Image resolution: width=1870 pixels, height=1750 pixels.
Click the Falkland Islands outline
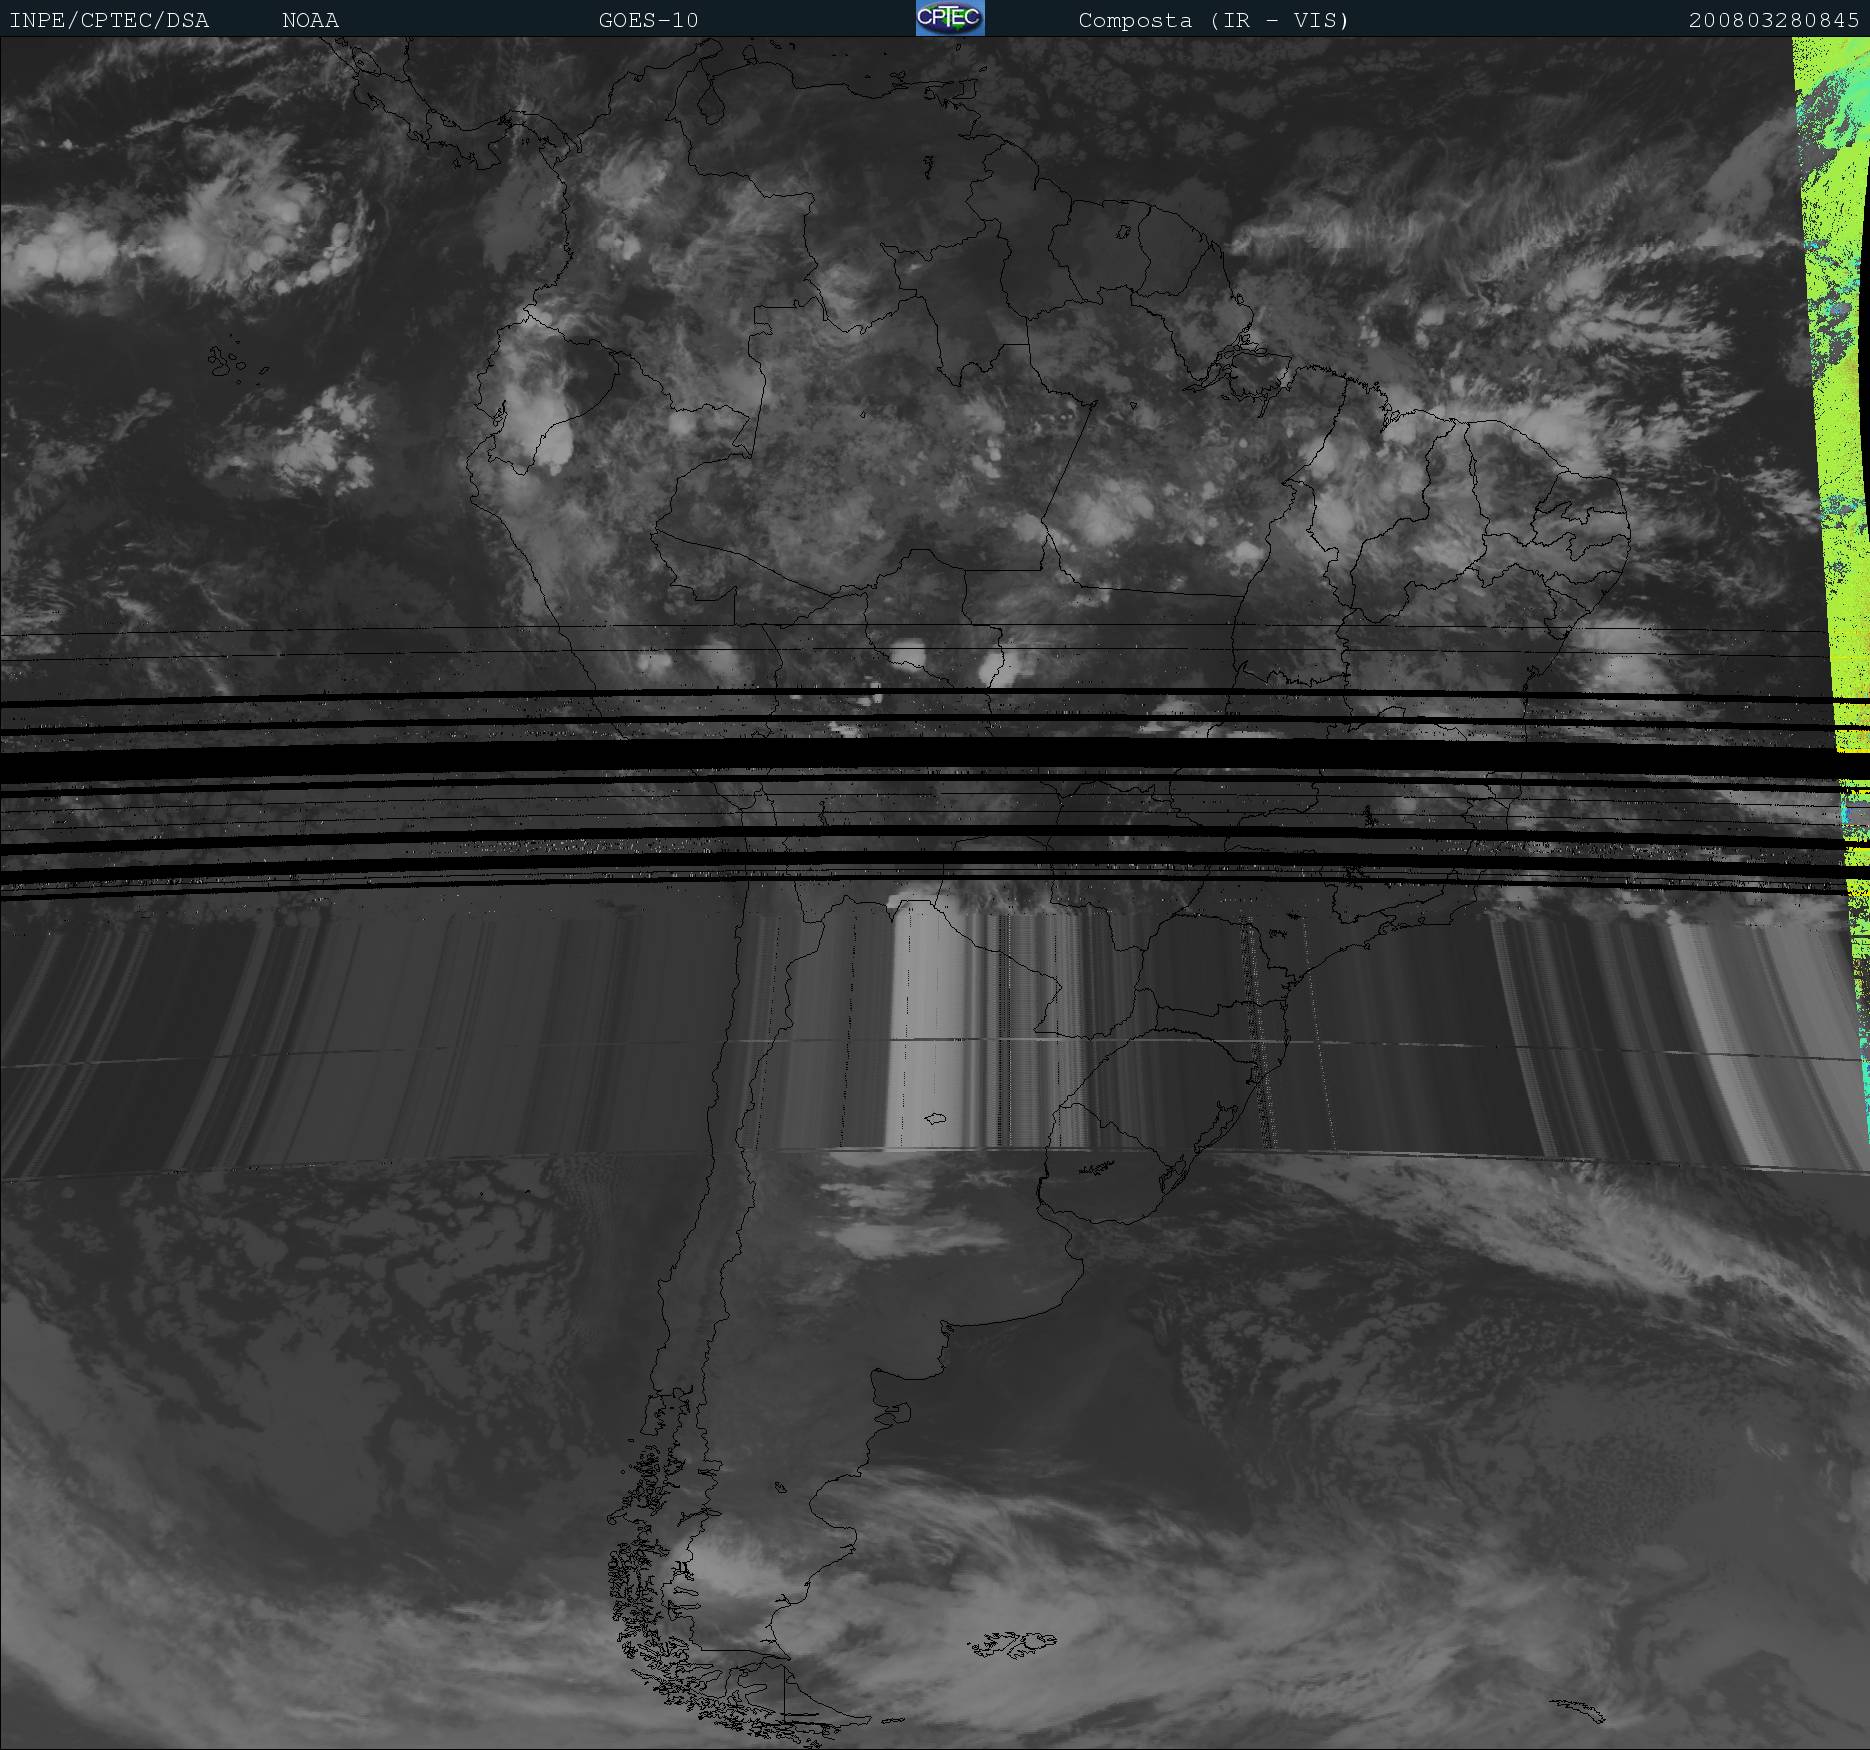[x=1012, y=1642]
